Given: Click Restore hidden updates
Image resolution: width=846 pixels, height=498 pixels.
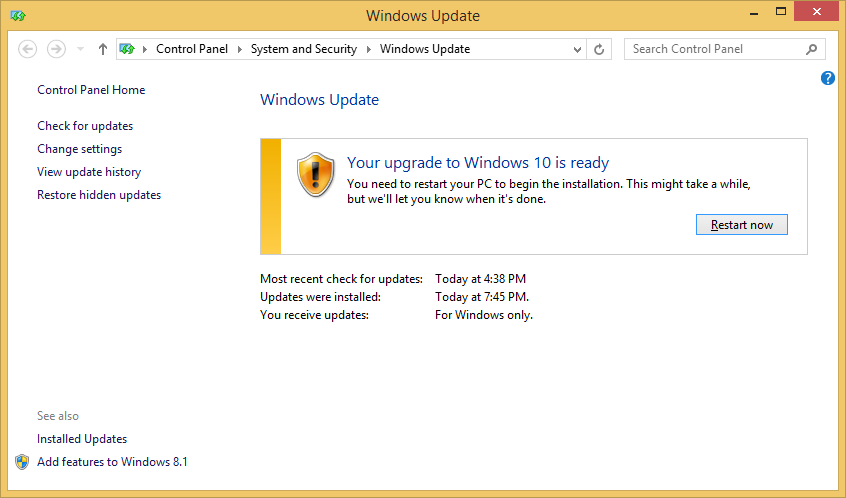Looking at the screenshot, I should (x=99, y=195).
